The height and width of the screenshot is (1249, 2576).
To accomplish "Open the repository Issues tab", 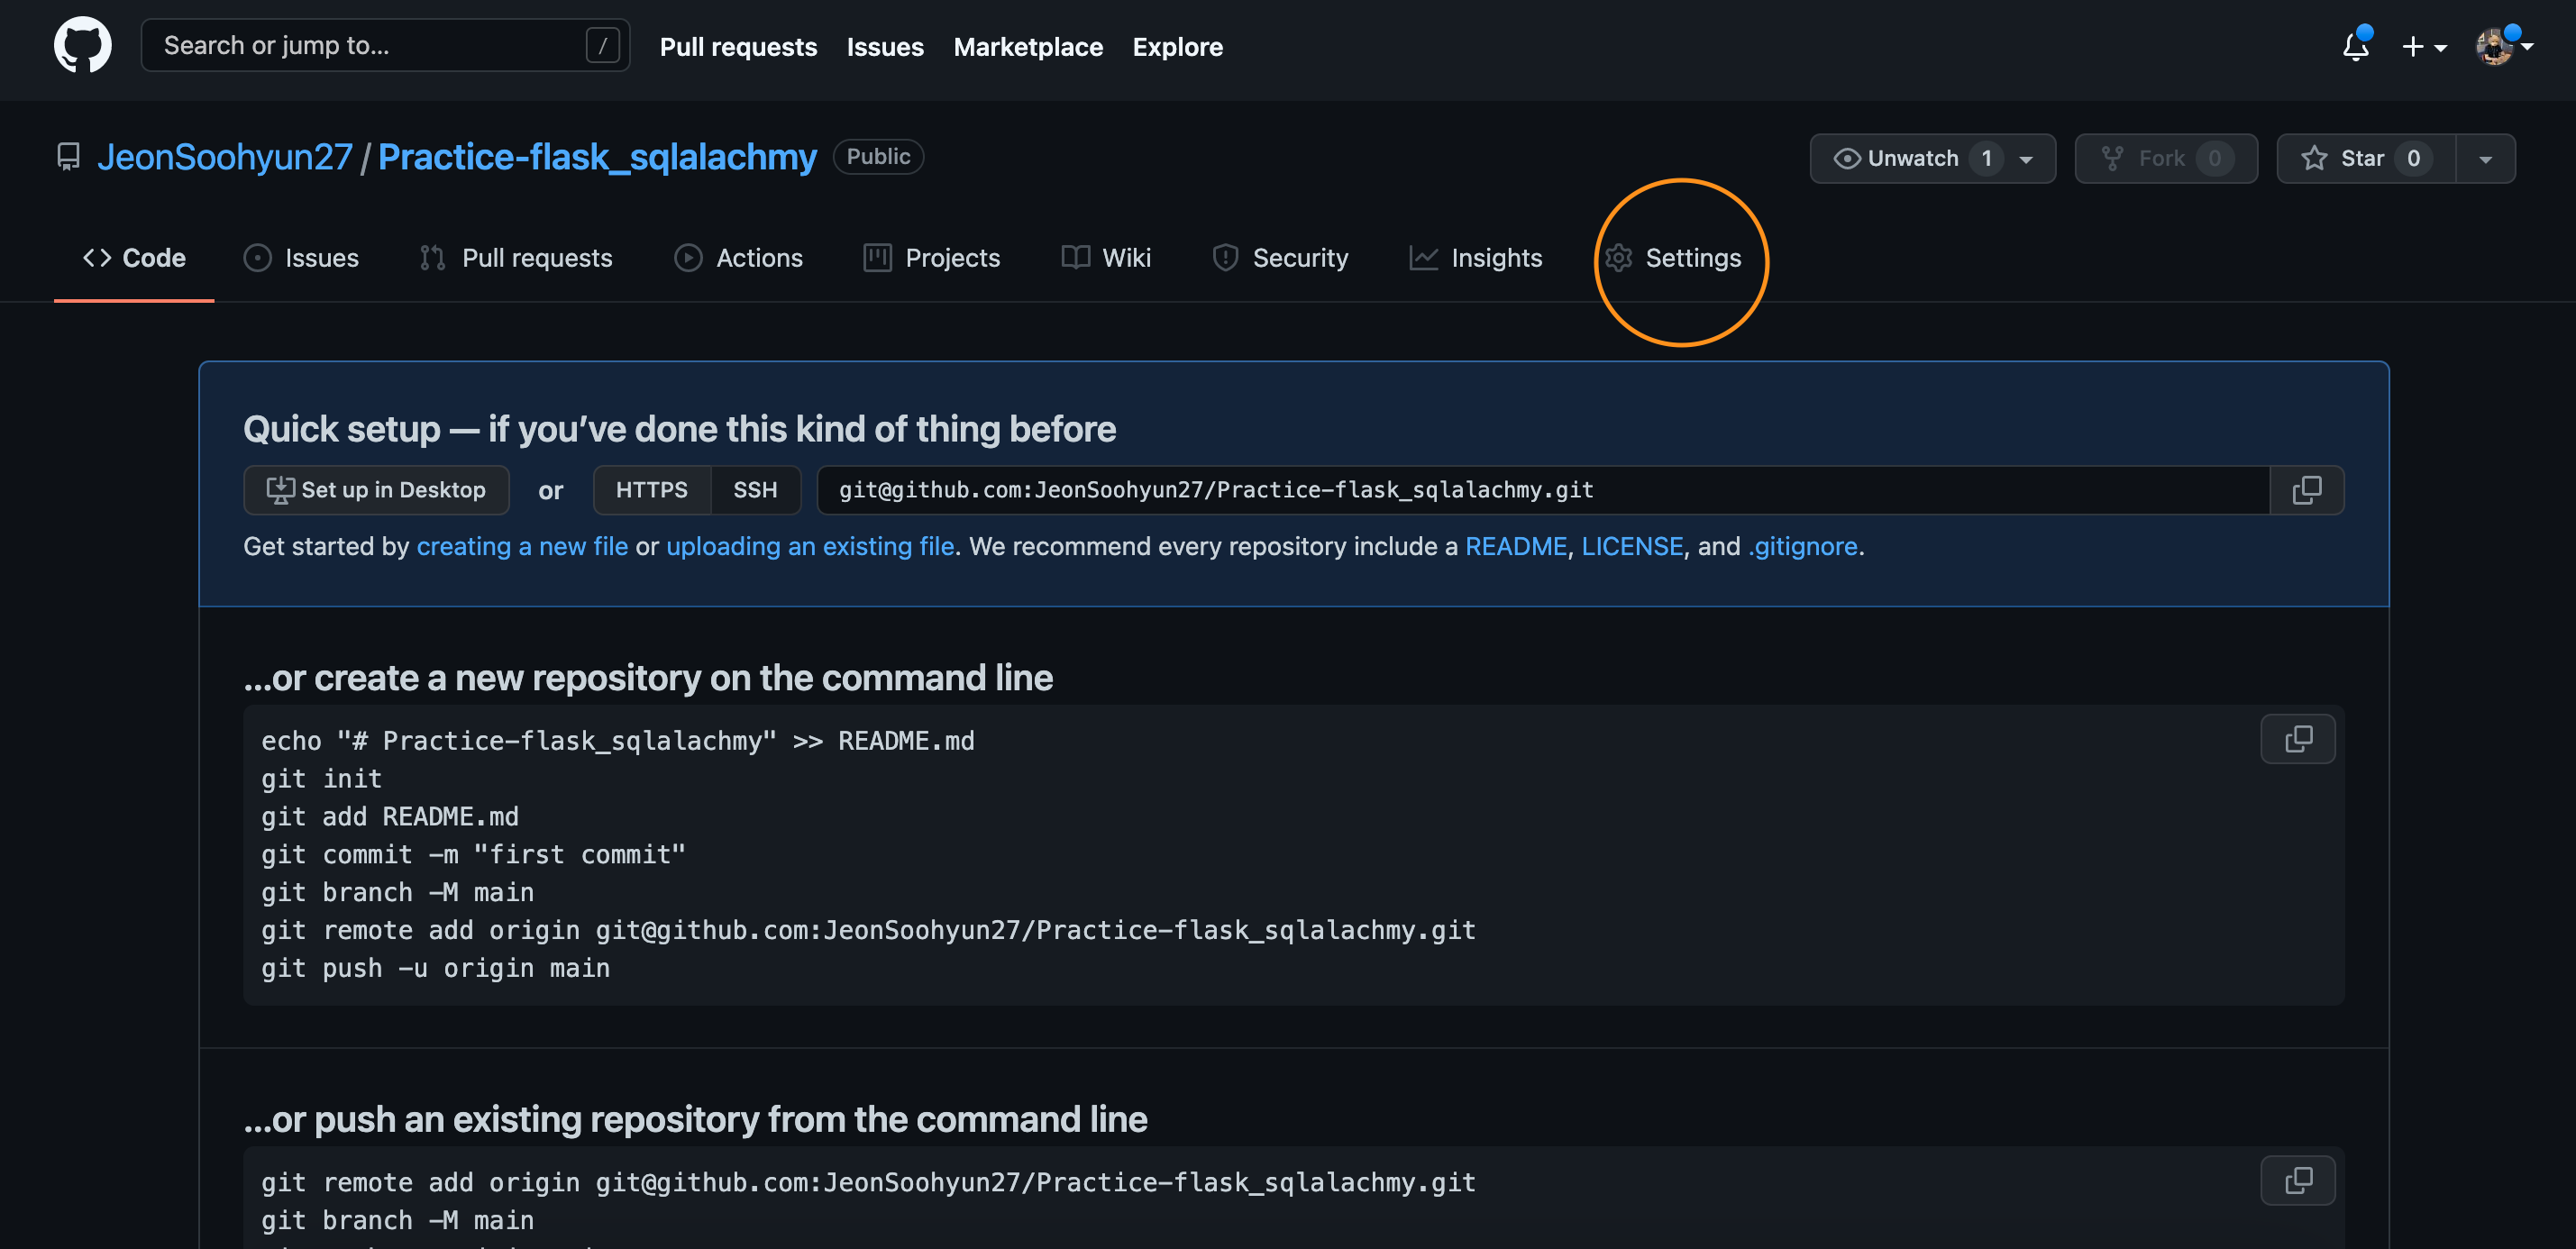I will click(x=301, y=258).
